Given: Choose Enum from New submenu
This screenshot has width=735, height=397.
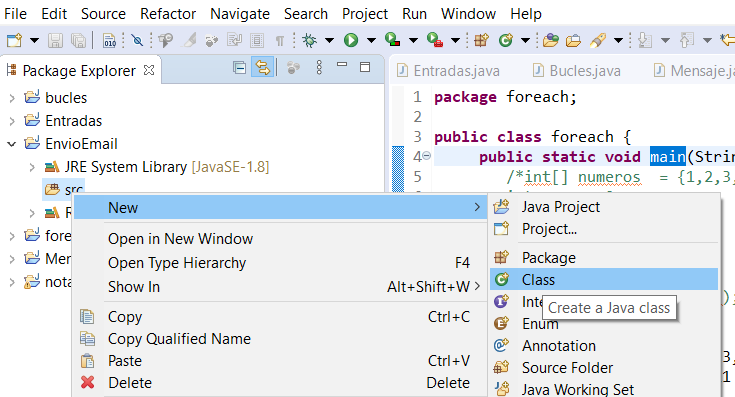Looking at the screenshot, I should point(604,324).
